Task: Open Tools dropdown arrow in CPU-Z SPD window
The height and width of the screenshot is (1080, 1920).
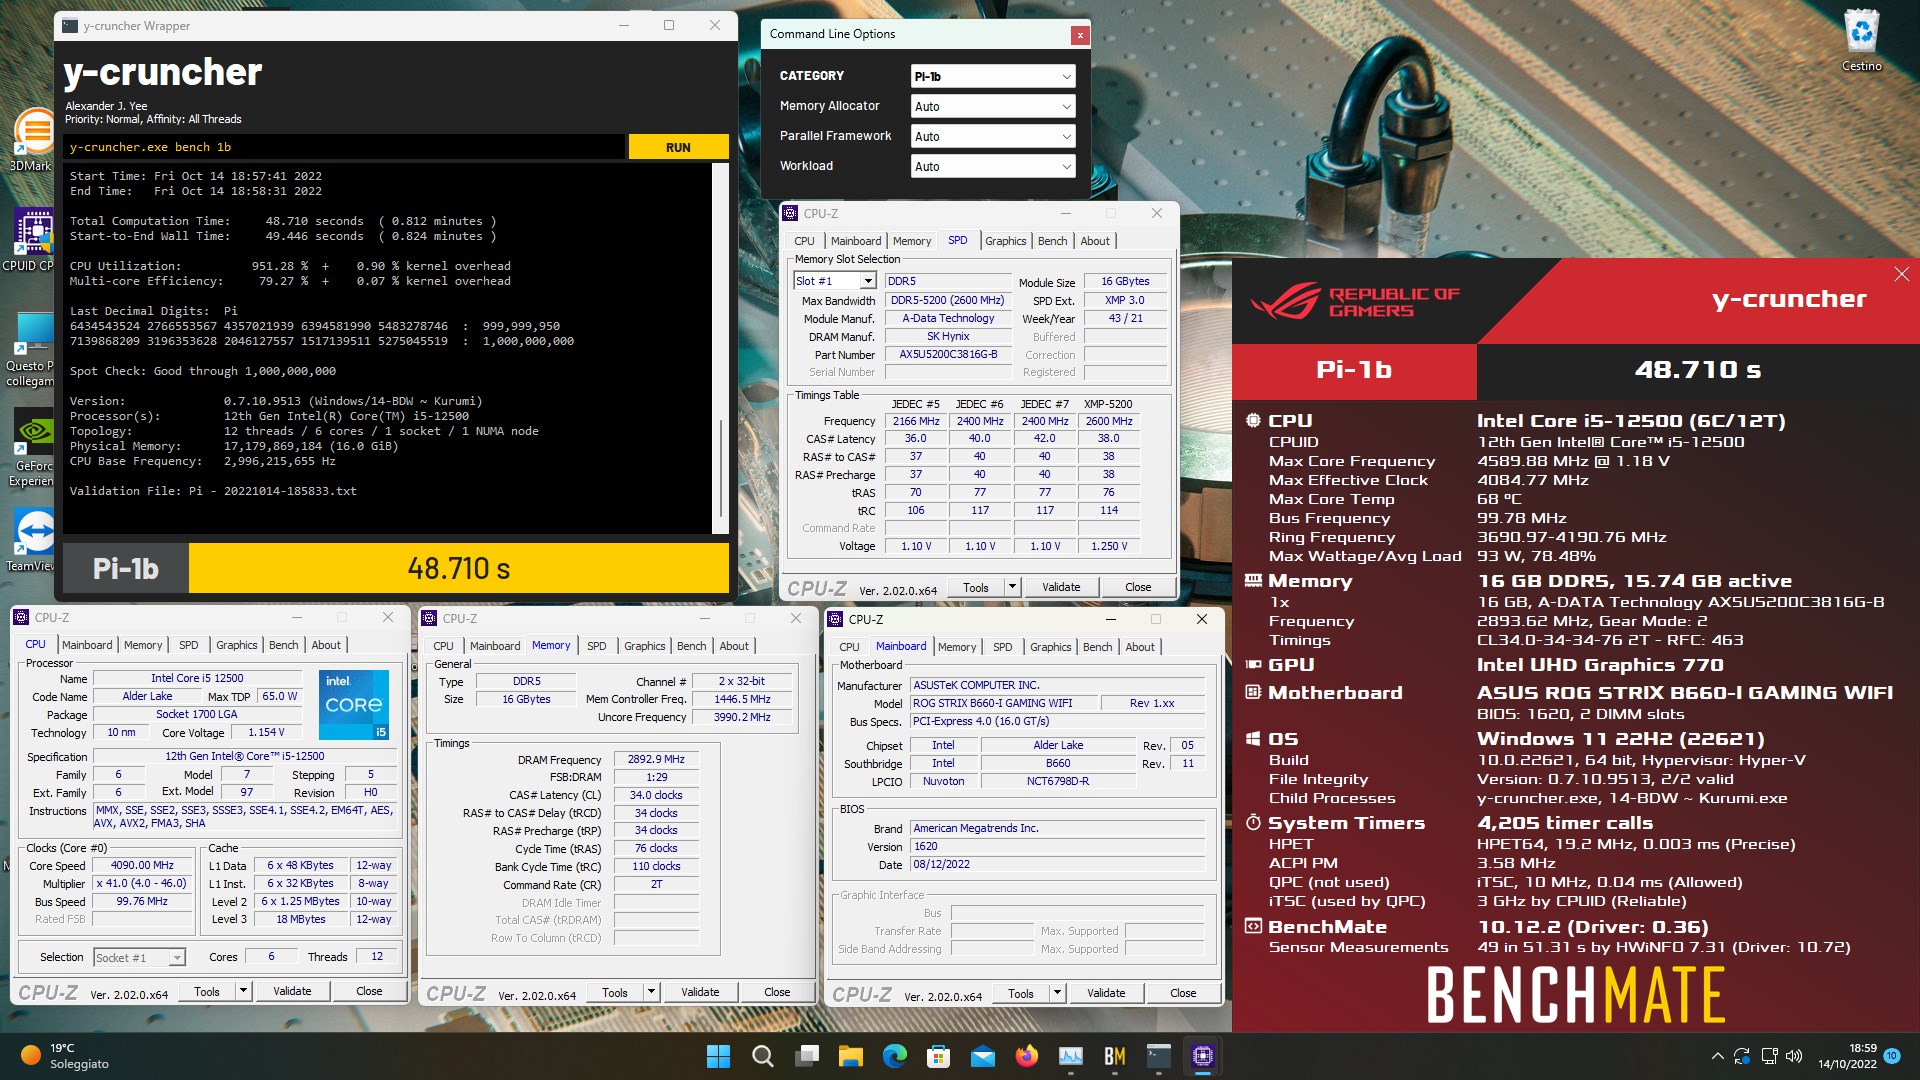Action: (x=1012, y=587)
